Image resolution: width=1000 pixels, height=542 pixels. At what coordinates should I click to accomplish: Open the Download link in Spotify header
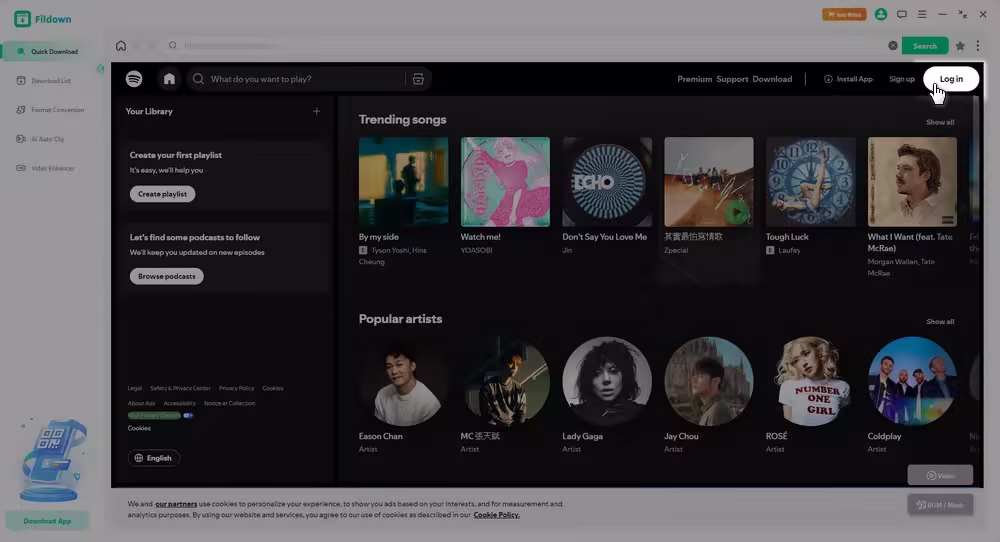pos(772,79)
